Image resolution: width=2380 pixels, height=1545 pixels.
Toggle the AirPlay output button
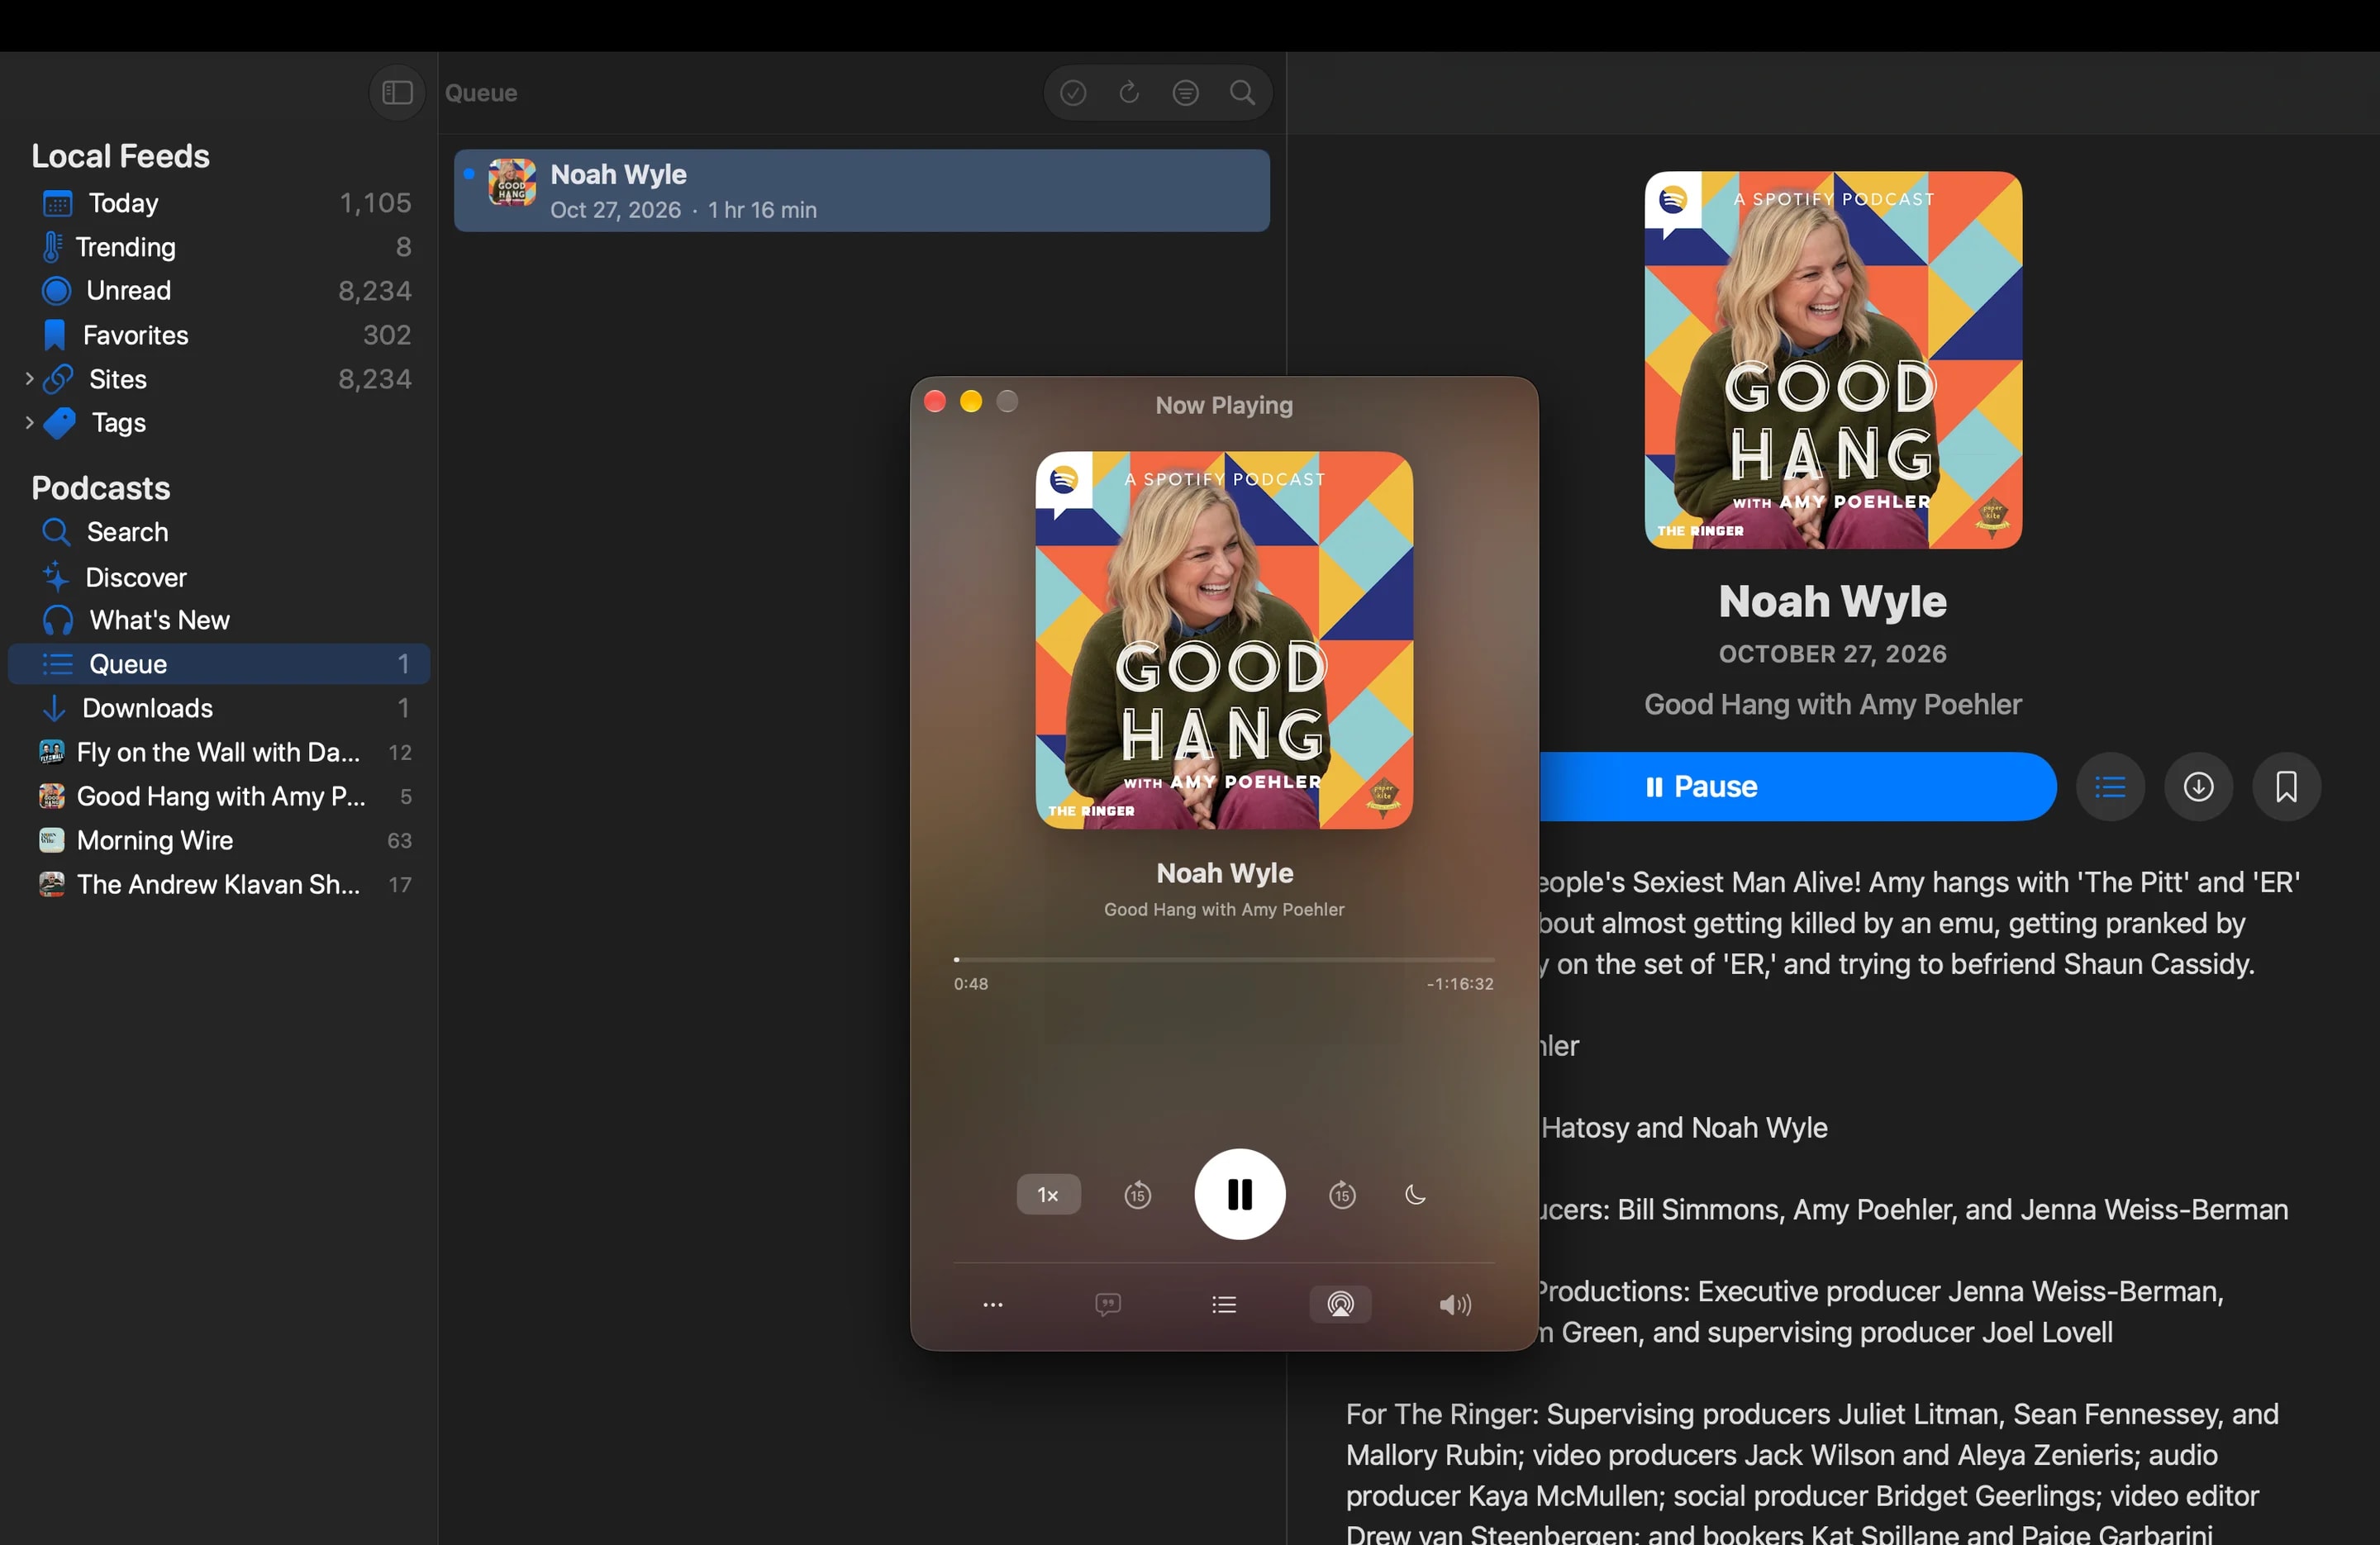pyautogui.click(x=1340, y=1304)
